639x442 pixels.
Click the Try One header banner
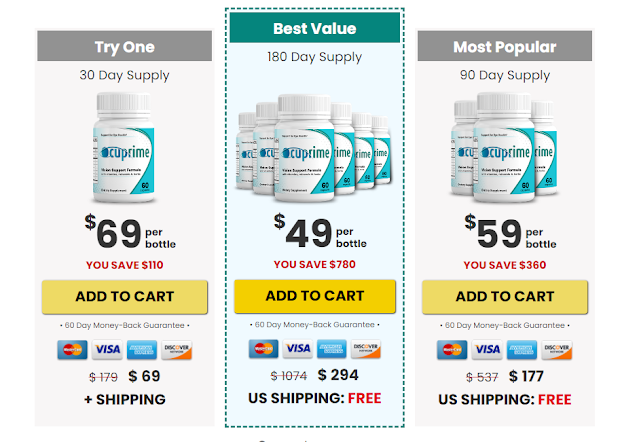(125, 46)
